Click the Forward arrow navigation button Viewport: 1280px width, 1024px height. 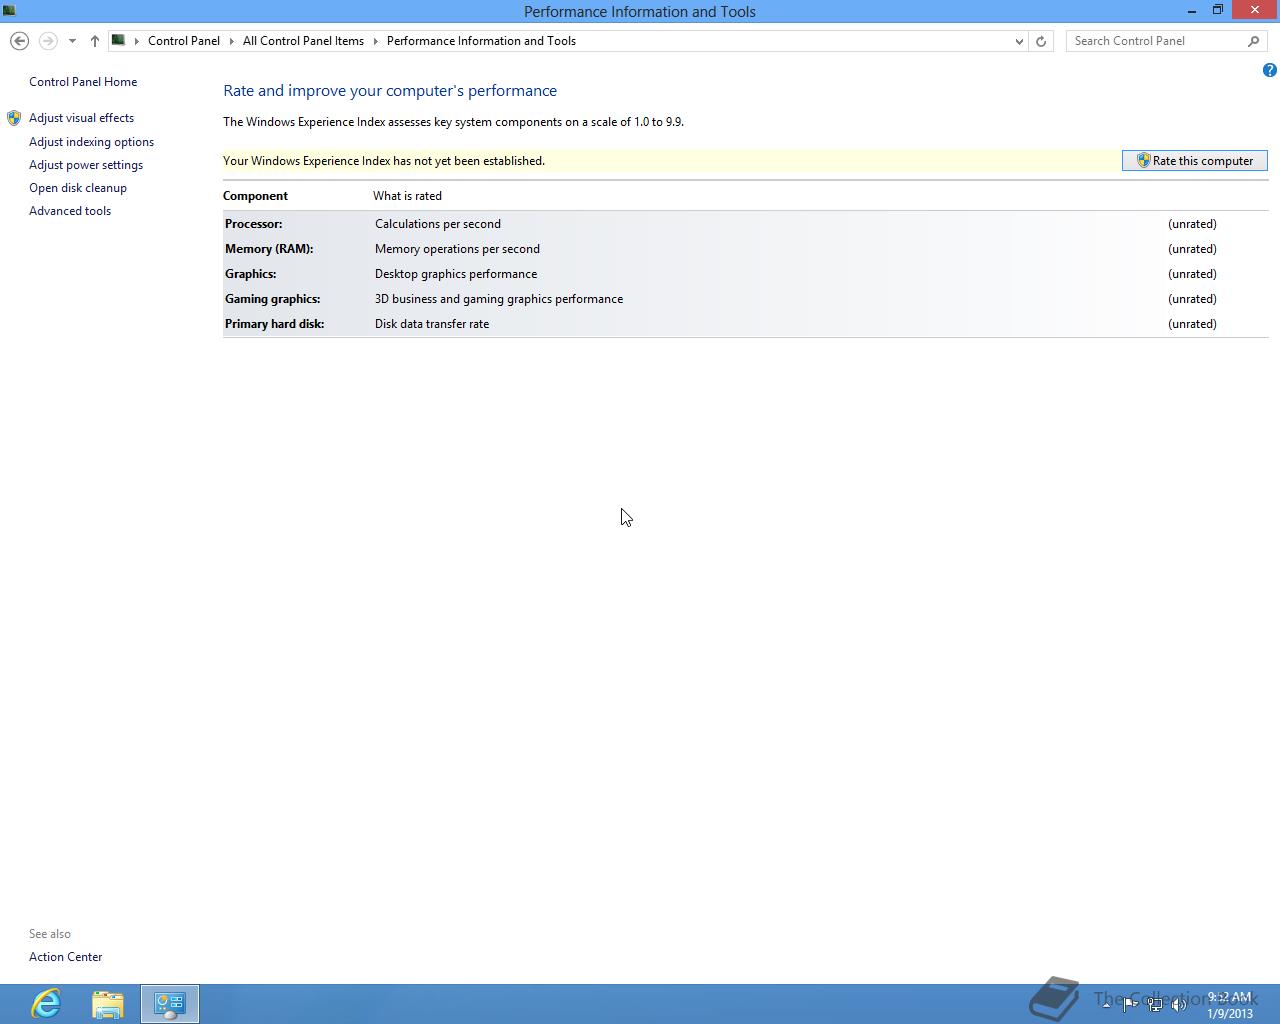[47, 41]
